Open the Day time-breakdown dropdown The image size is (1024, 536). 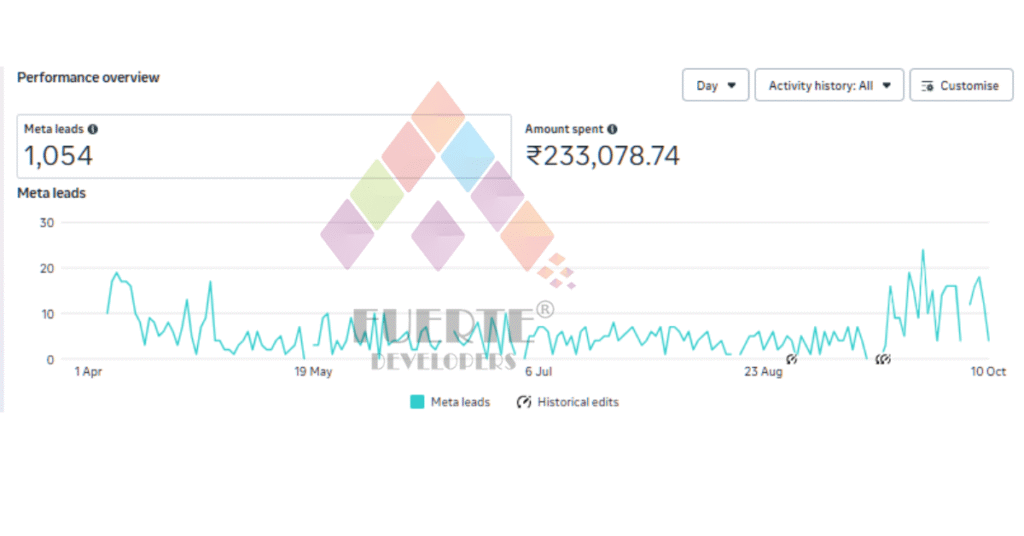[715, 86]
